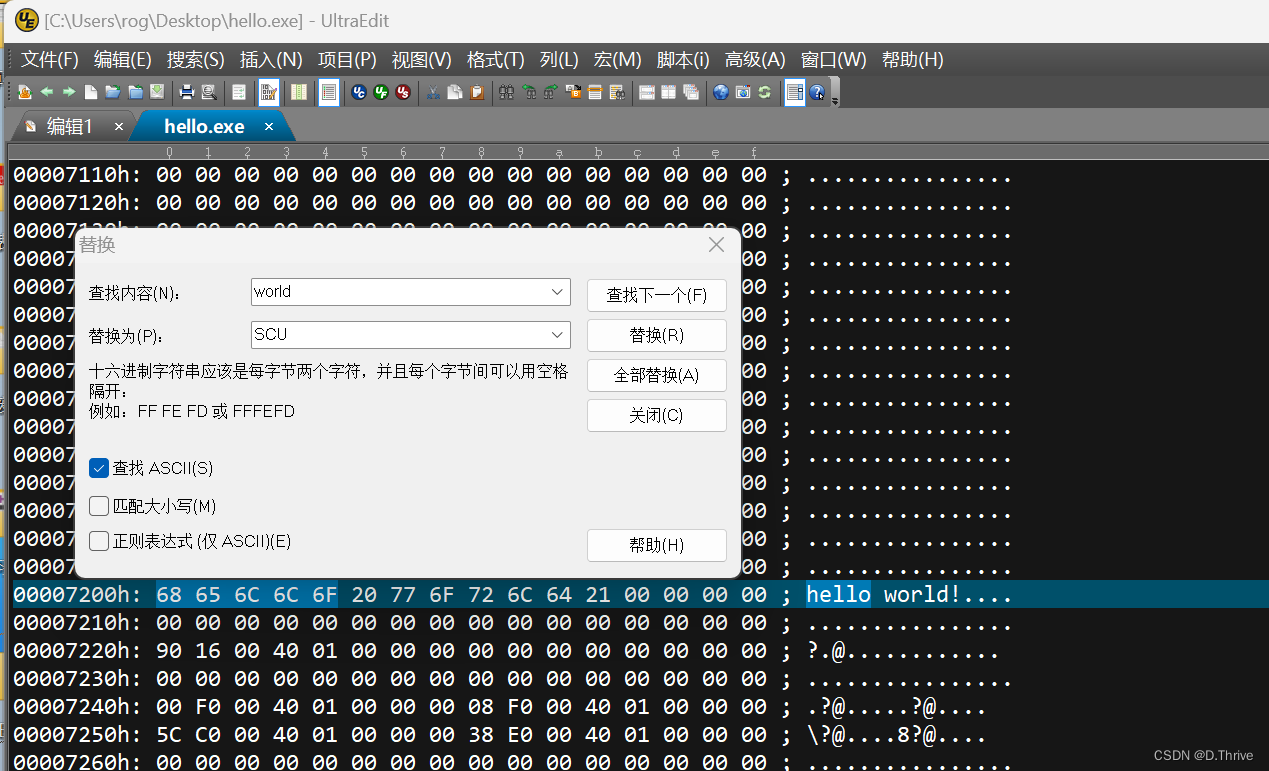Enable 匹配大小写(M) option
The image size is (1269, 771).
98,505
